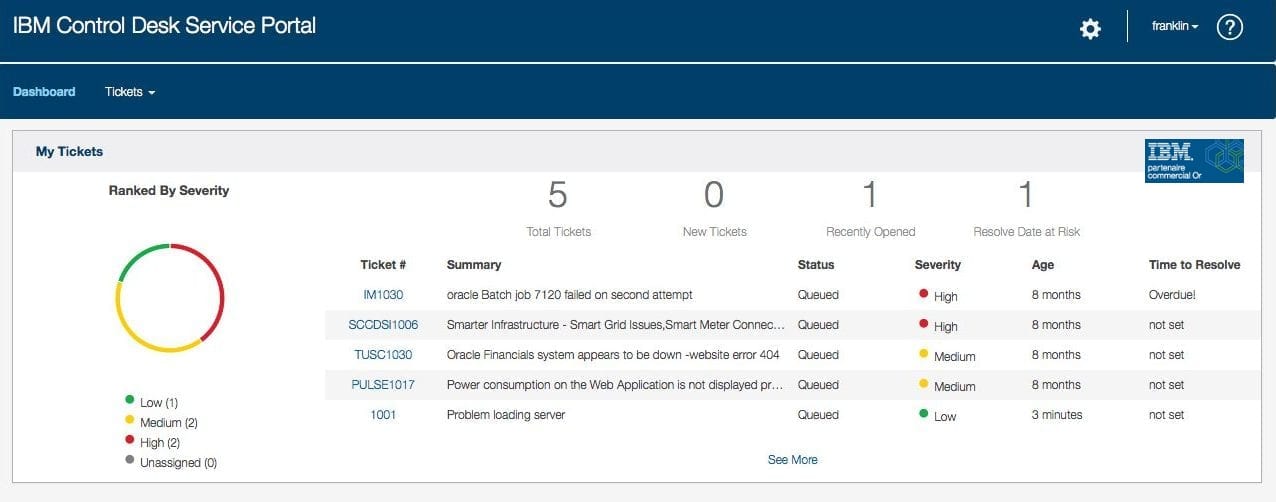Click the green Low severity dot for ticket 1001
This screenshot has width=1276, height=502.
pyautogui.click(x=924, y=414)
